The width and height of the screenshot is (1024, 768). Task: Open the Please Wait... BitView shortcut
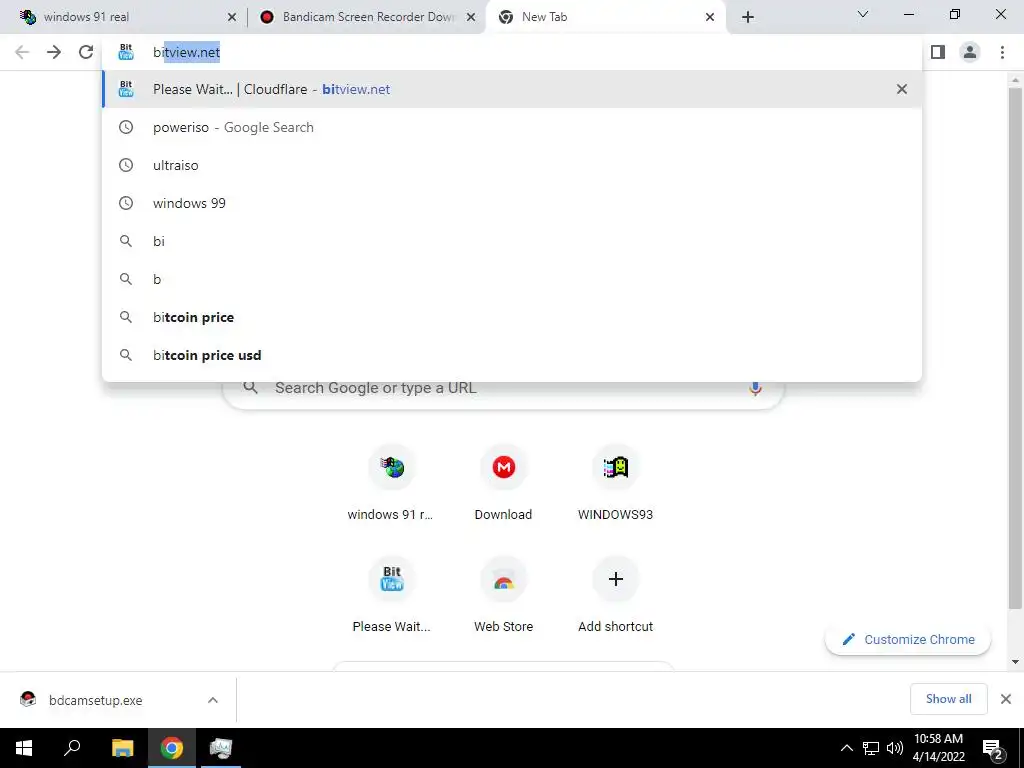[391, 595]
